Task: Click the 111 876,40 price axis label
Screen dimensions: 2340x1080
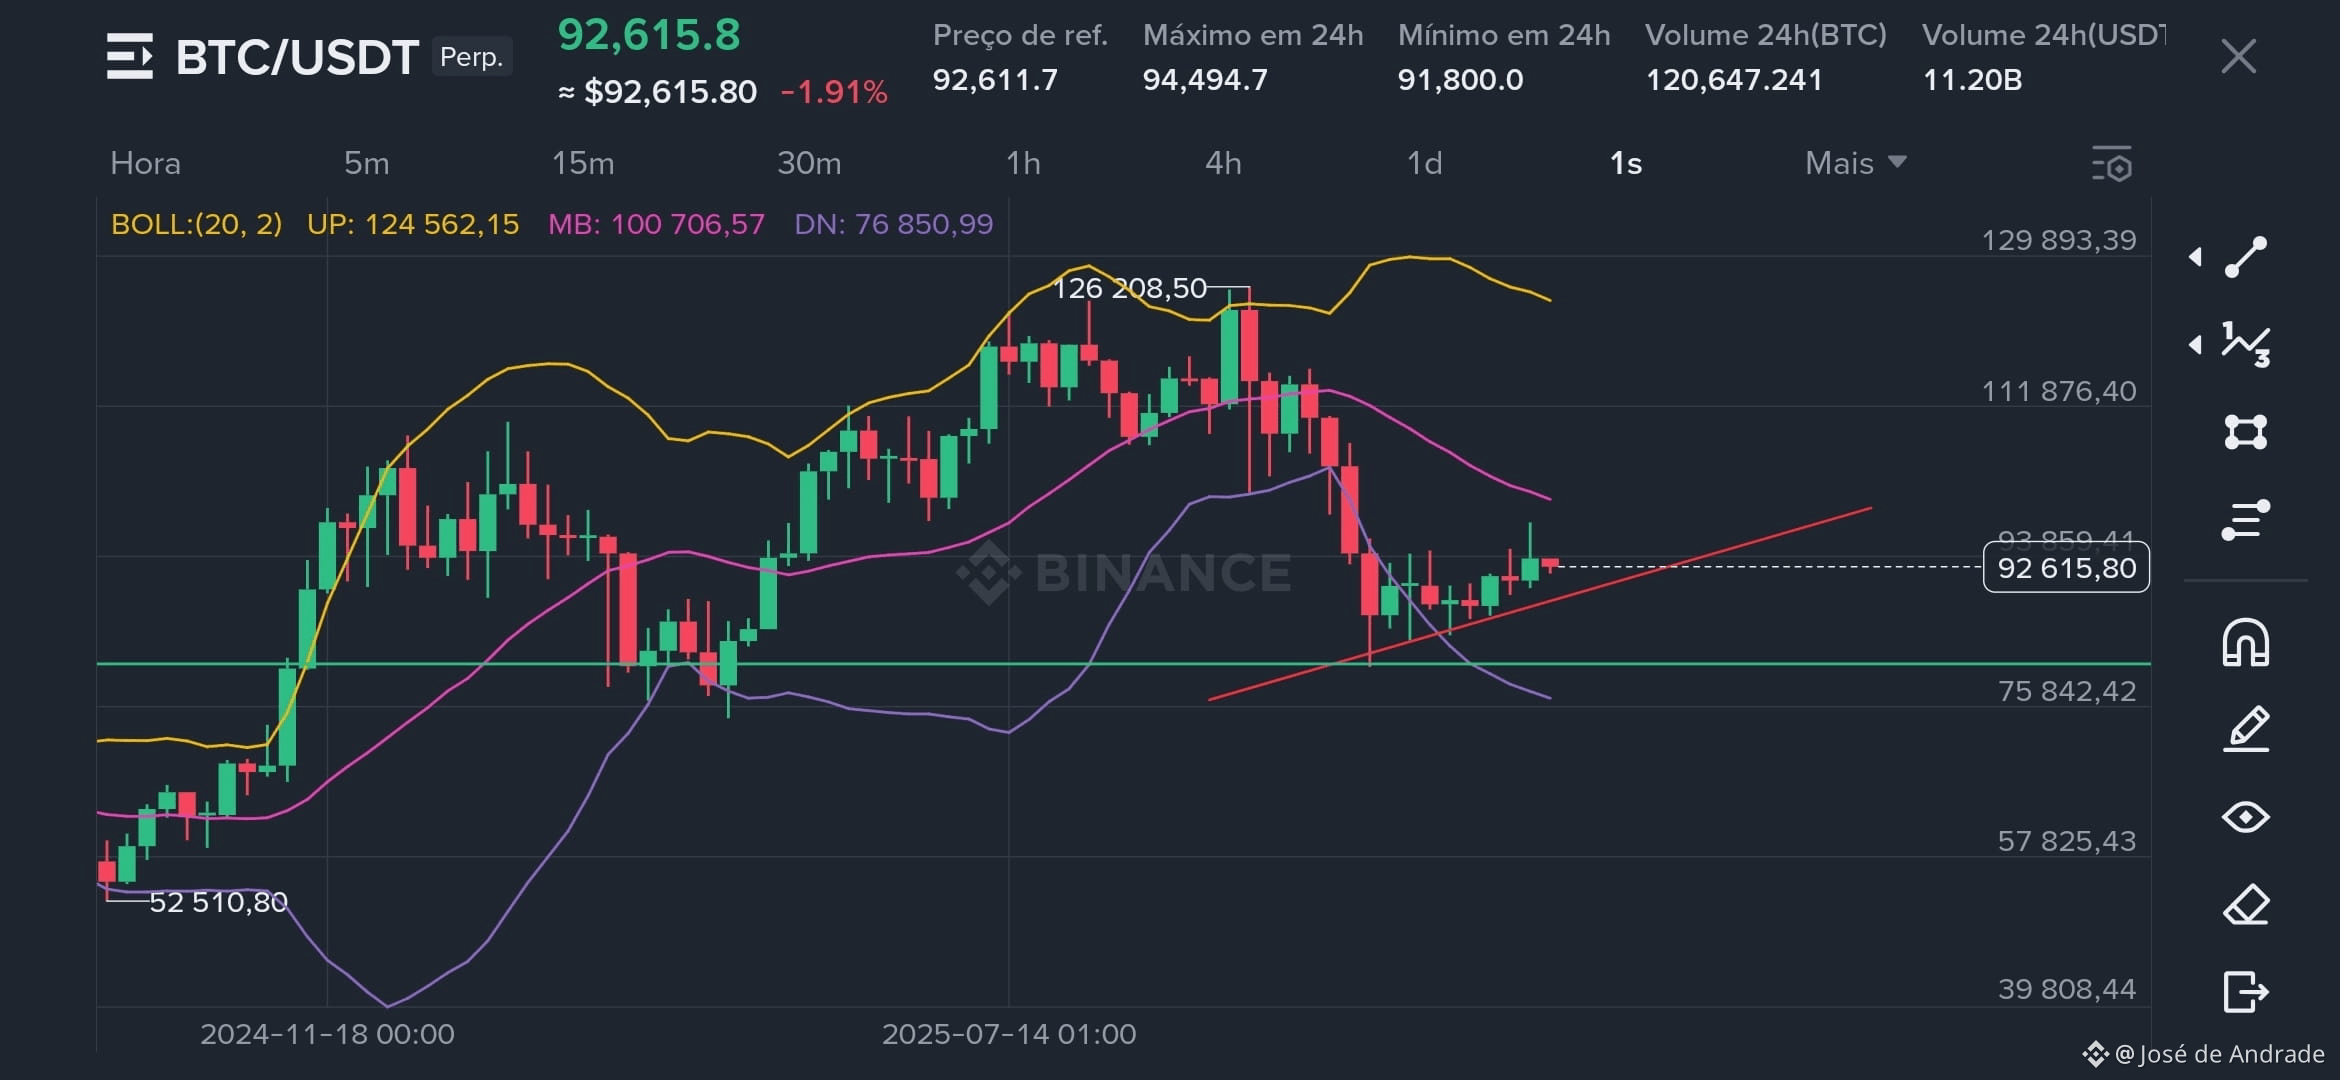Action: (x=2059, y=391)
